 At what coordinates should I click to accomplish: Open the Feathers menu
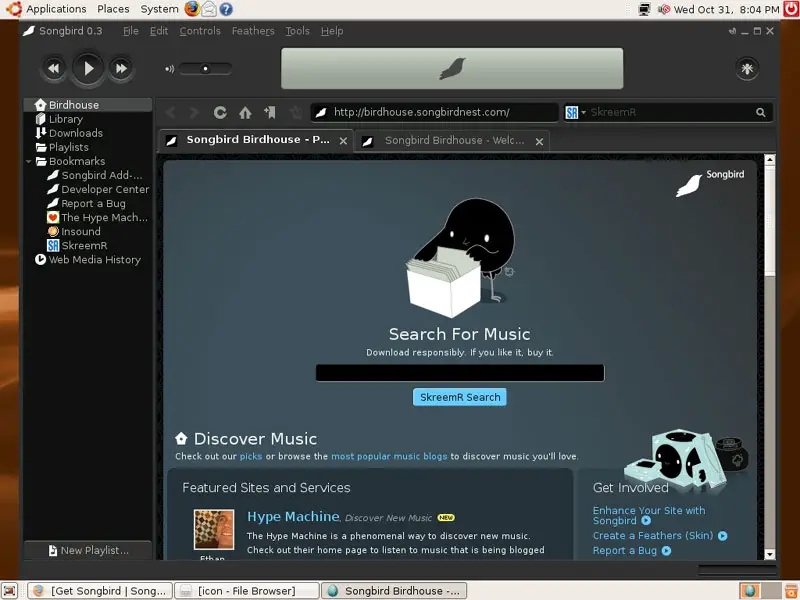tap(253, 31)
